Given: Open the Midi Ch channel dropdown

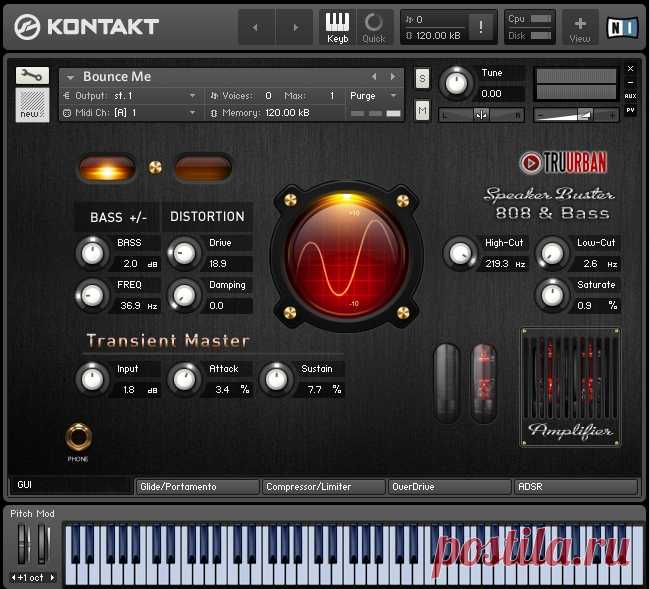Looking at the screenshot, I should (130, 113).
